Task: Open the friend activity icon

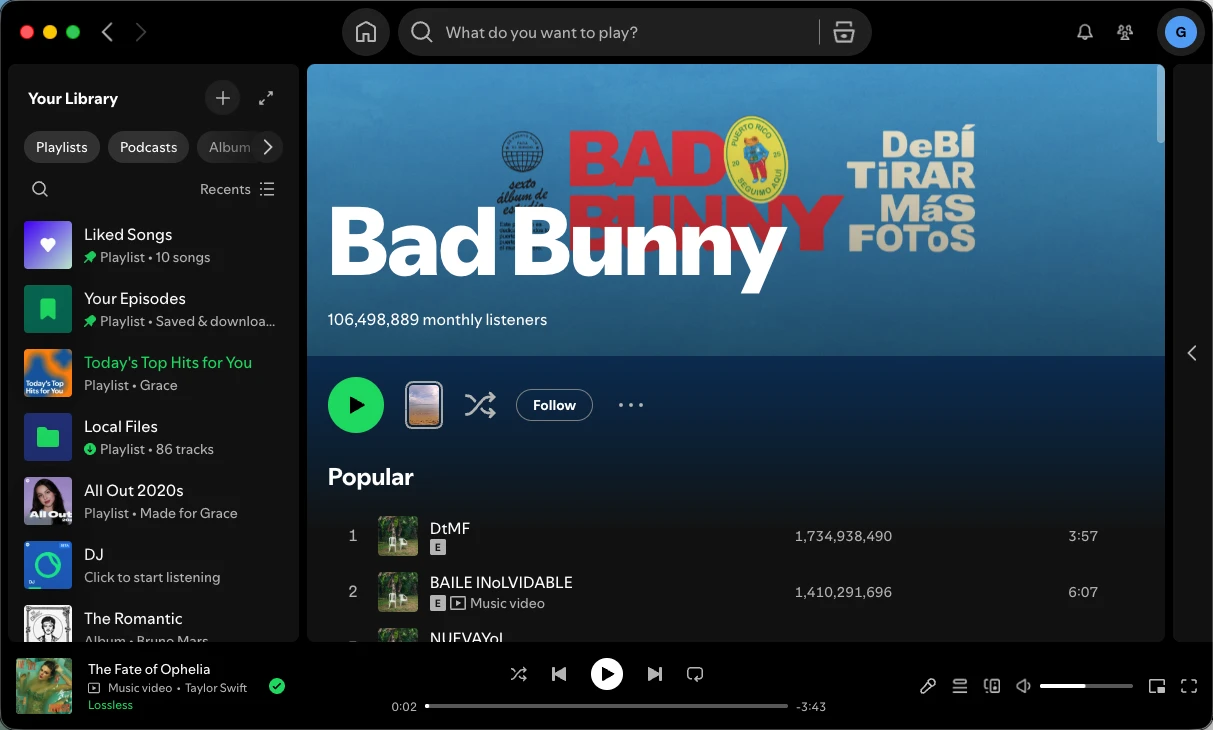Action: click(x=1124, y=31)
